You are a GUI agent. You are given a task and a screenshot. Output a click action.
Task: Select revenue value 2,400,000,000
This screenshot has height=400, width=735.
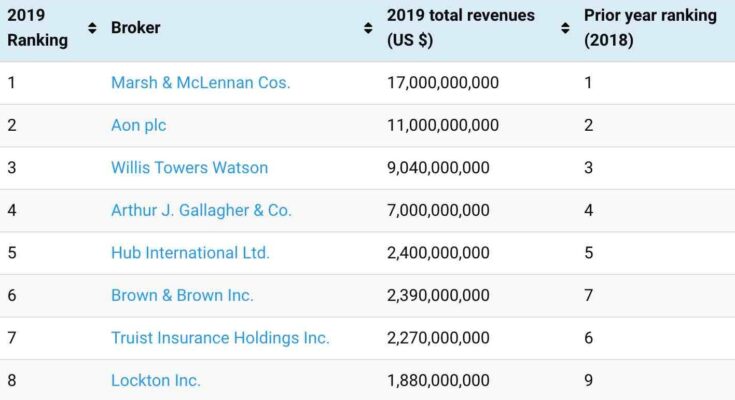(x=438, y=253)
